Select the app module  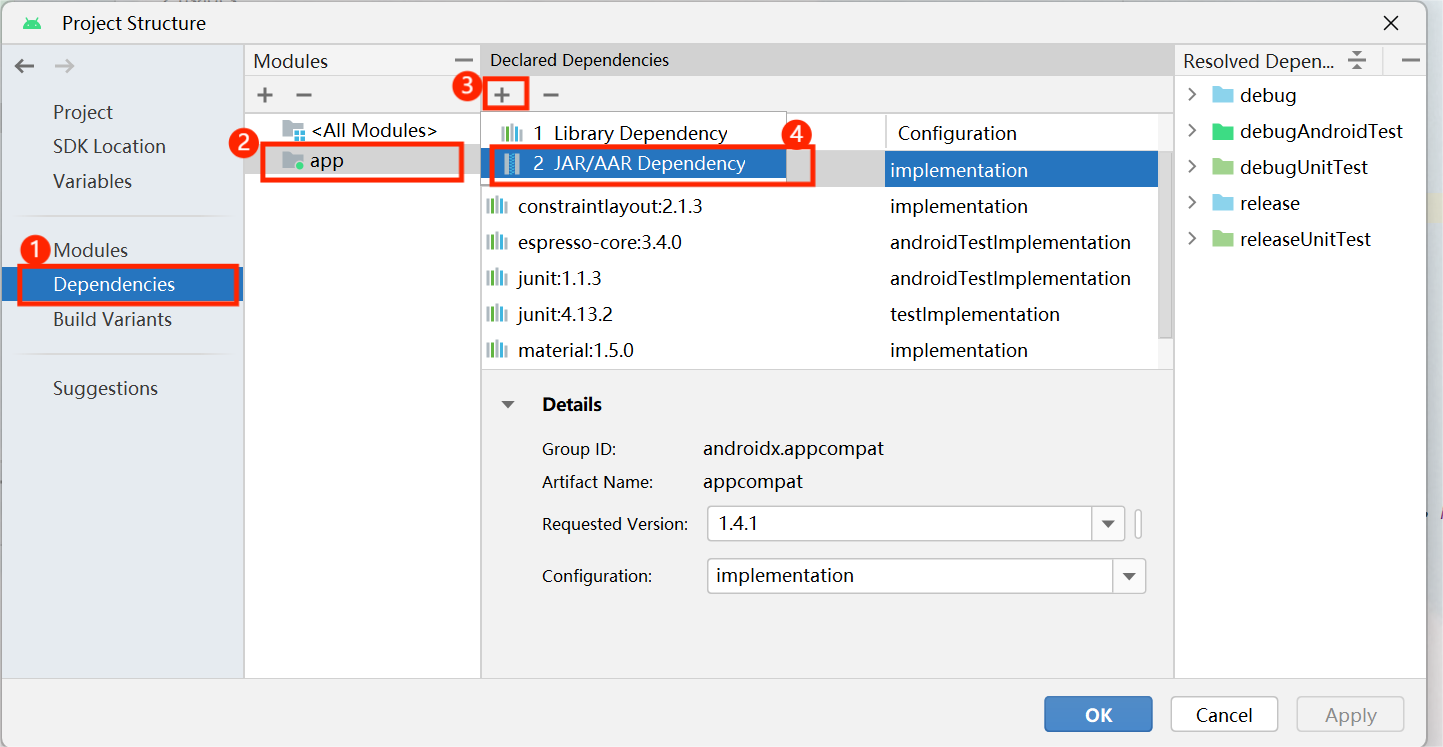tap(362, 160)
